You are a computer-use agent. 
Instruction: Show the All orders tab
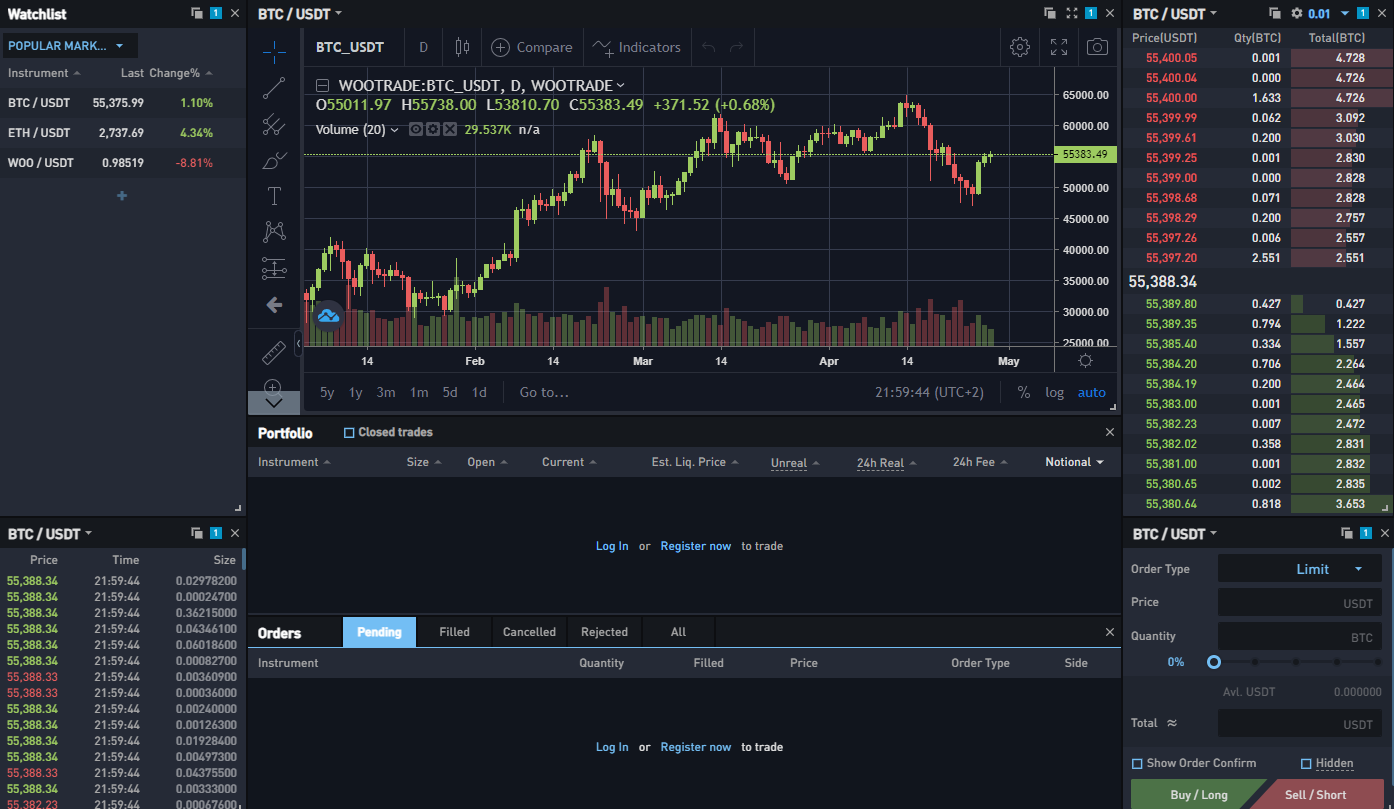pyautogui.click(x=678, y=632)
